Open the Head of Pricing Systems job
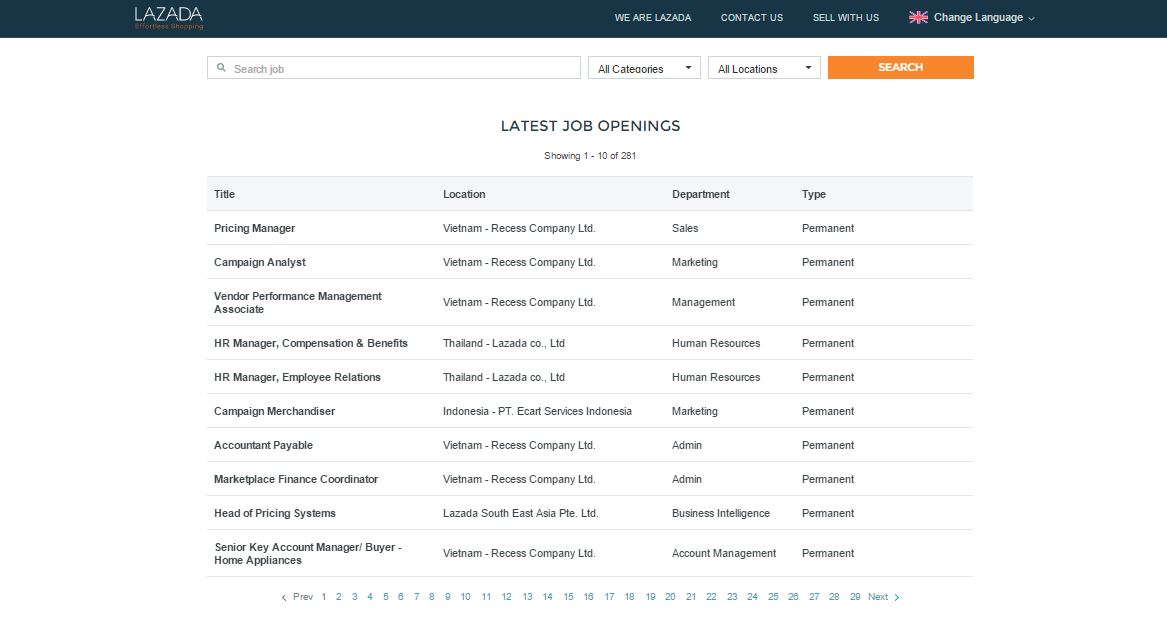1167x628 pixels. (275, 513)
